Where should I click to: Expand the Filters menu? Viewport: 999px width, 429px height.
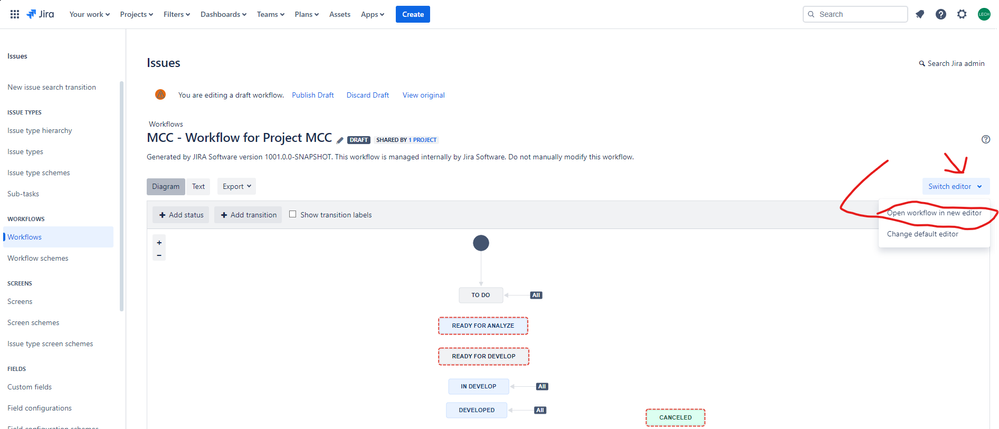pos(176,14)
